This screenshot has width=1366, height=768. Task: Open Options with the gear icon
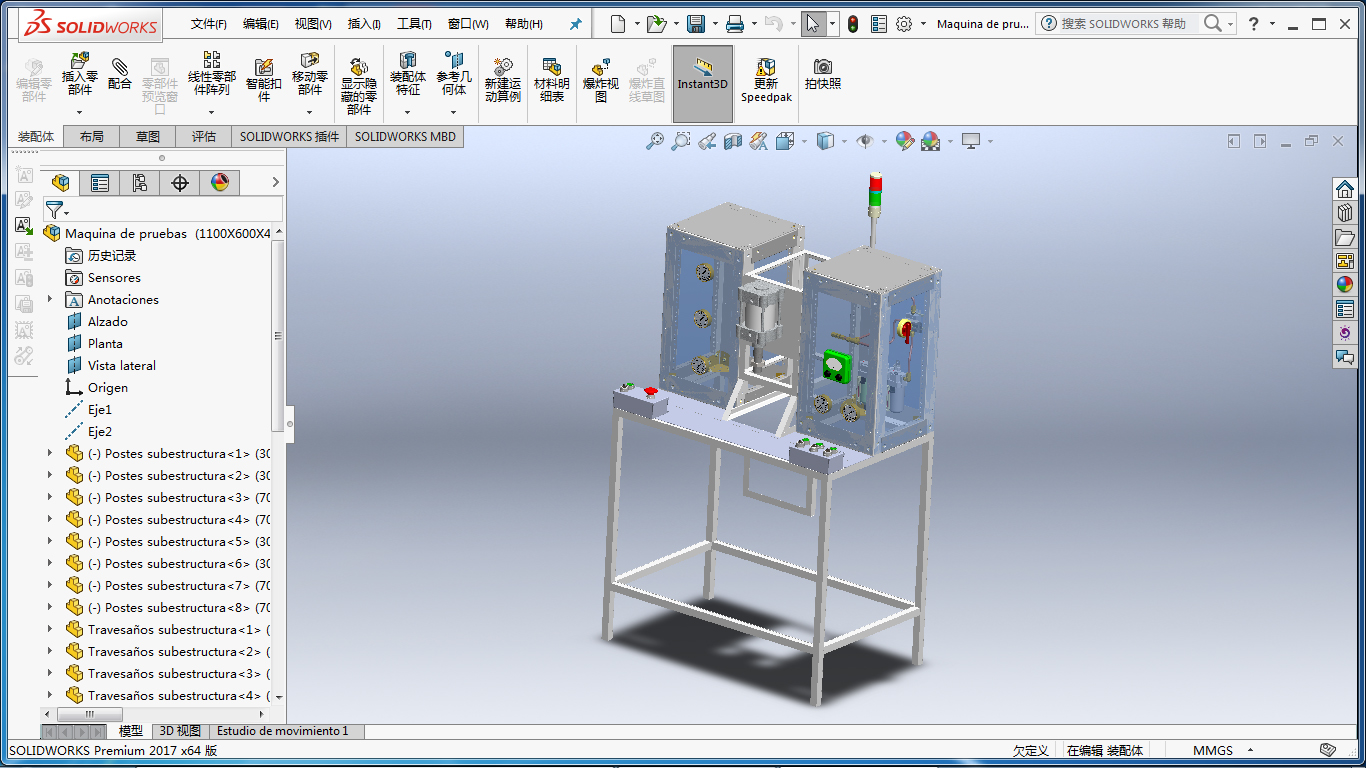click(x=904, y=24)
